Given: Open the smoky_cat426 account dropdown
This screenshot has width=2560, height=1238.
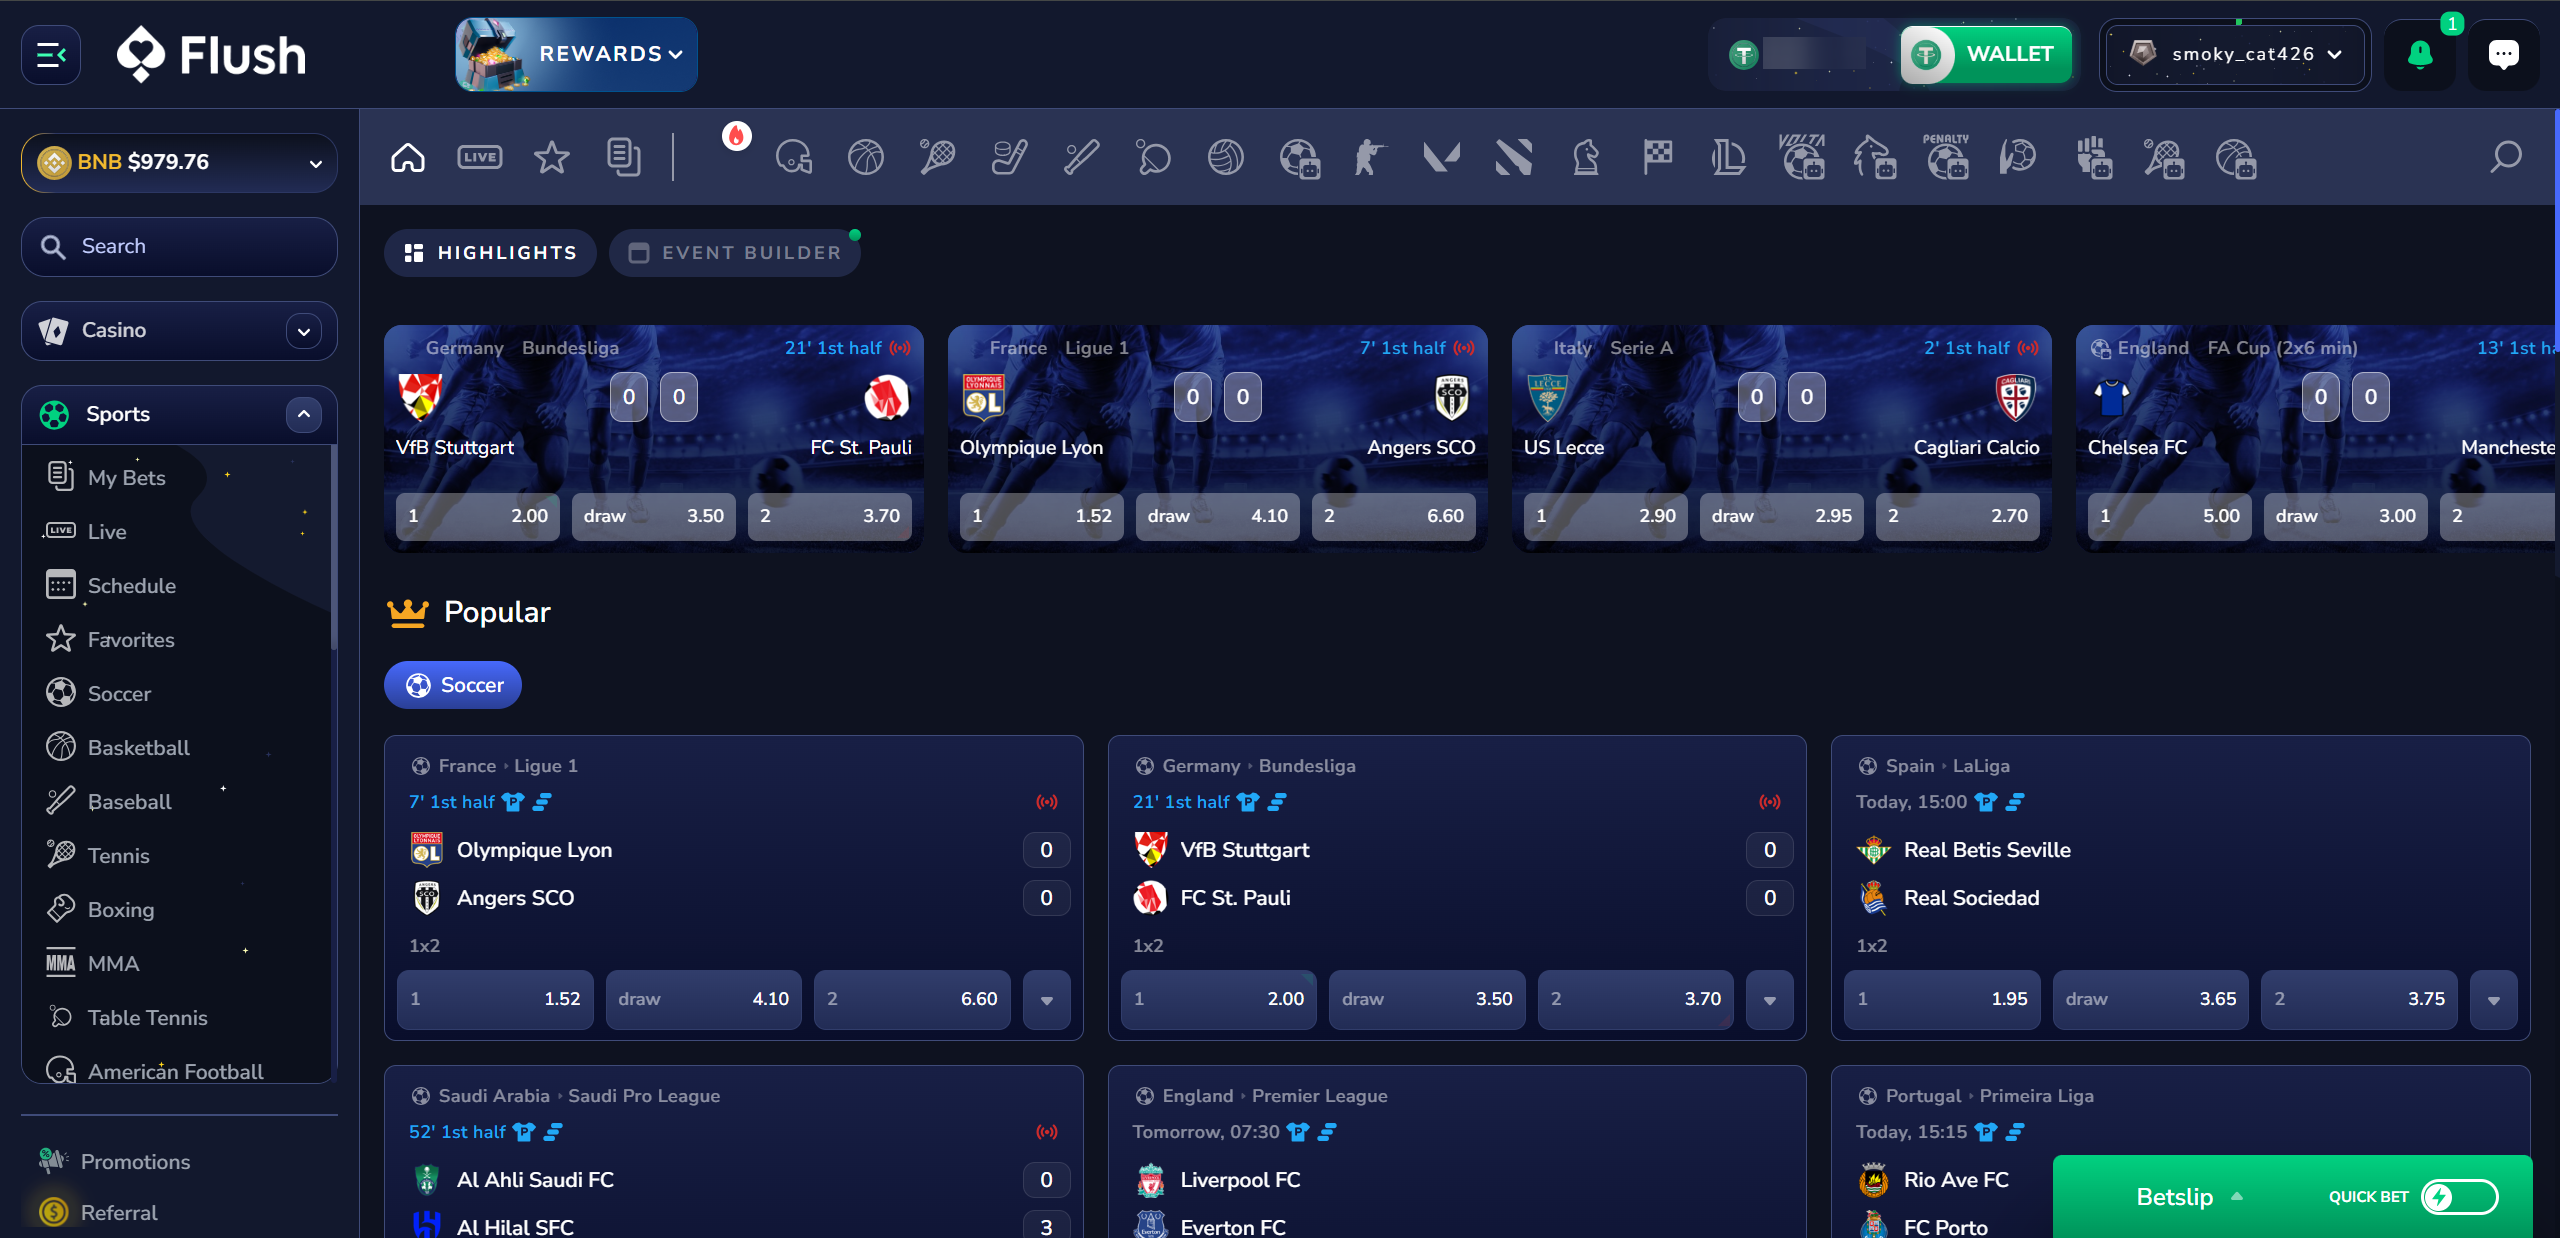Looking at the screenshot, I should (x=2235, y=55).
